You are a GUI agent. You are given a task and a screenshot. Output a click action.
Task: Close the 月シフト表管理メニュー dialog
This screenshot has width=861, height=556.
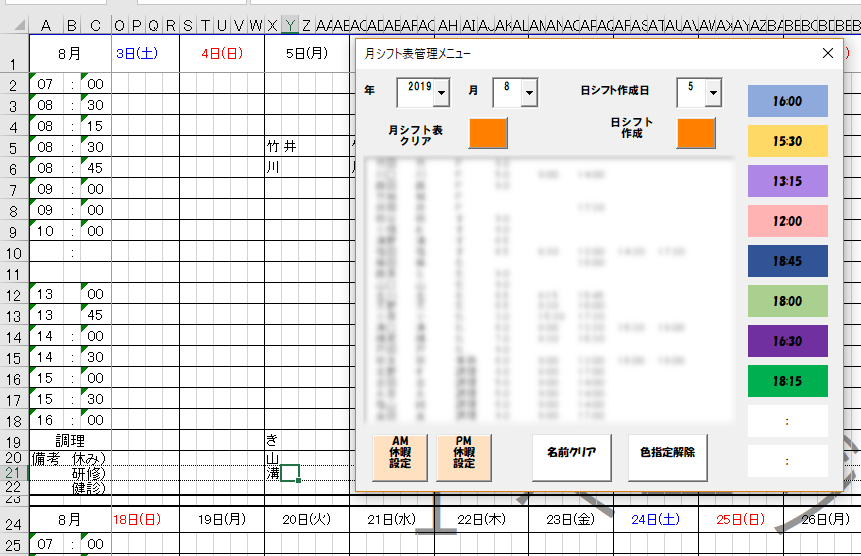pyautogui.click(x=828, y=53)
